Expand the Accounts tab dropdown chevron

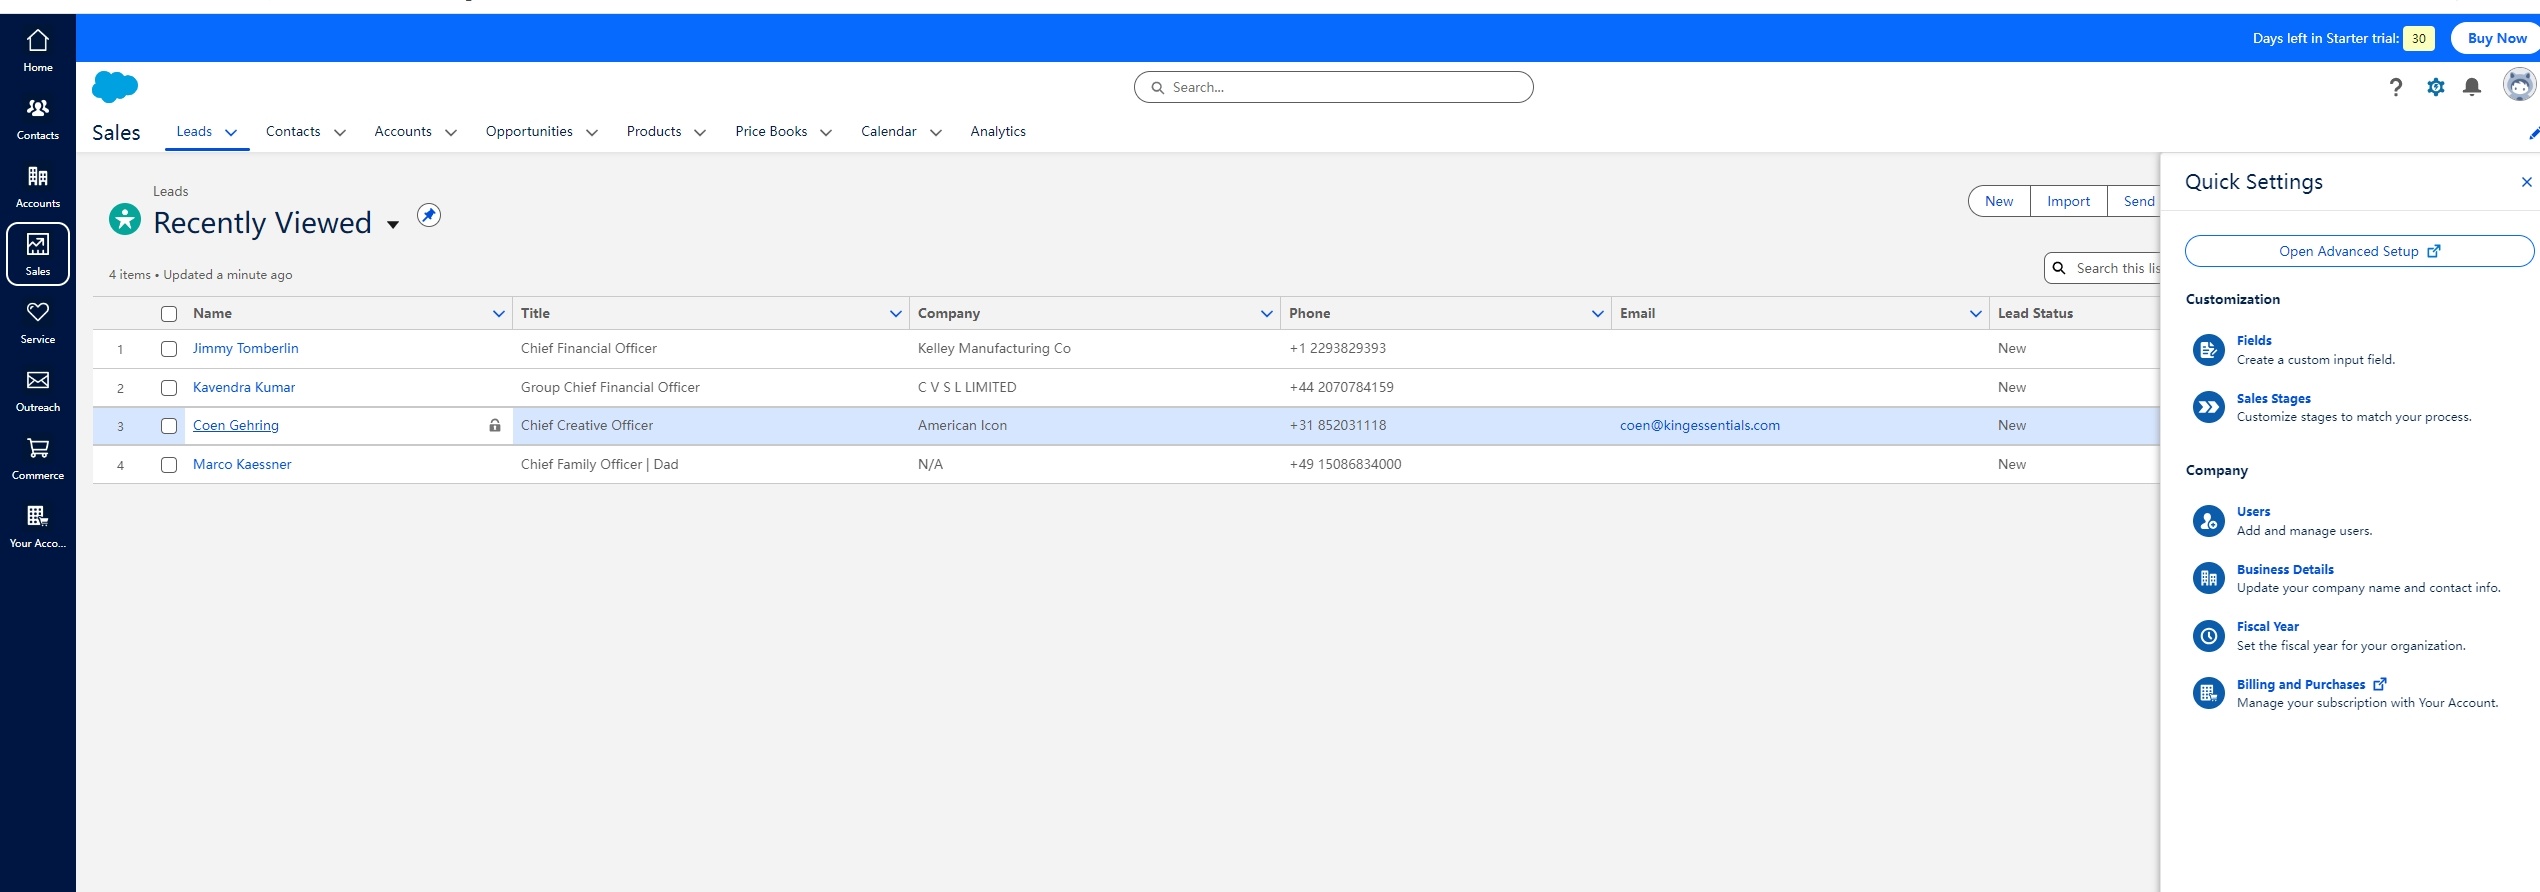(451, 132)
